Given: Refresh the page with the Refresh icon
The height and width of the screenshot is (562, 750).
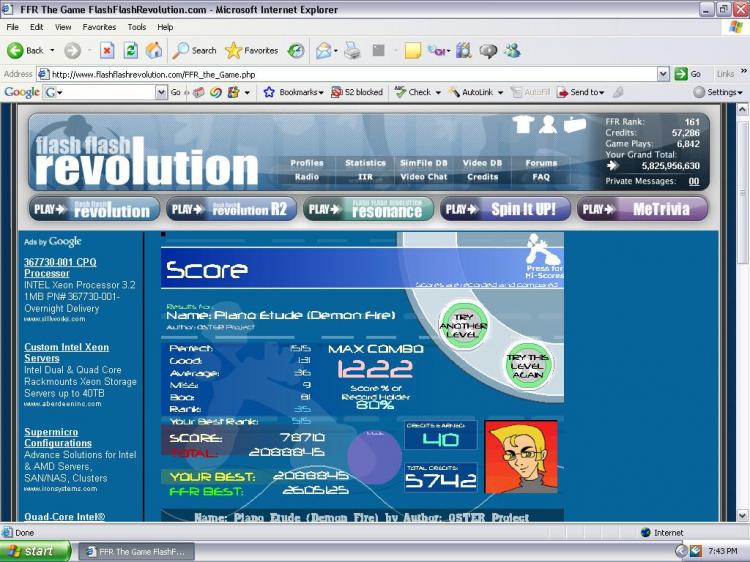Looking at the screenshot, I should pos(130,50).
